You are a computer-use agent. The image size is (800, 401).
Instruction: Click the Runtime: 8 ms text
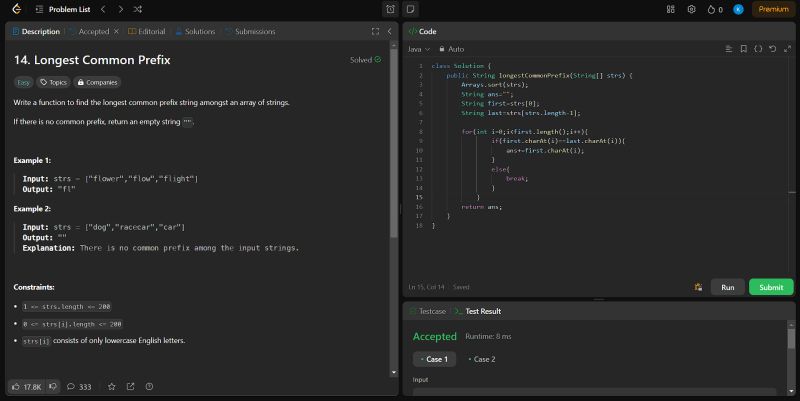[488, 336]
